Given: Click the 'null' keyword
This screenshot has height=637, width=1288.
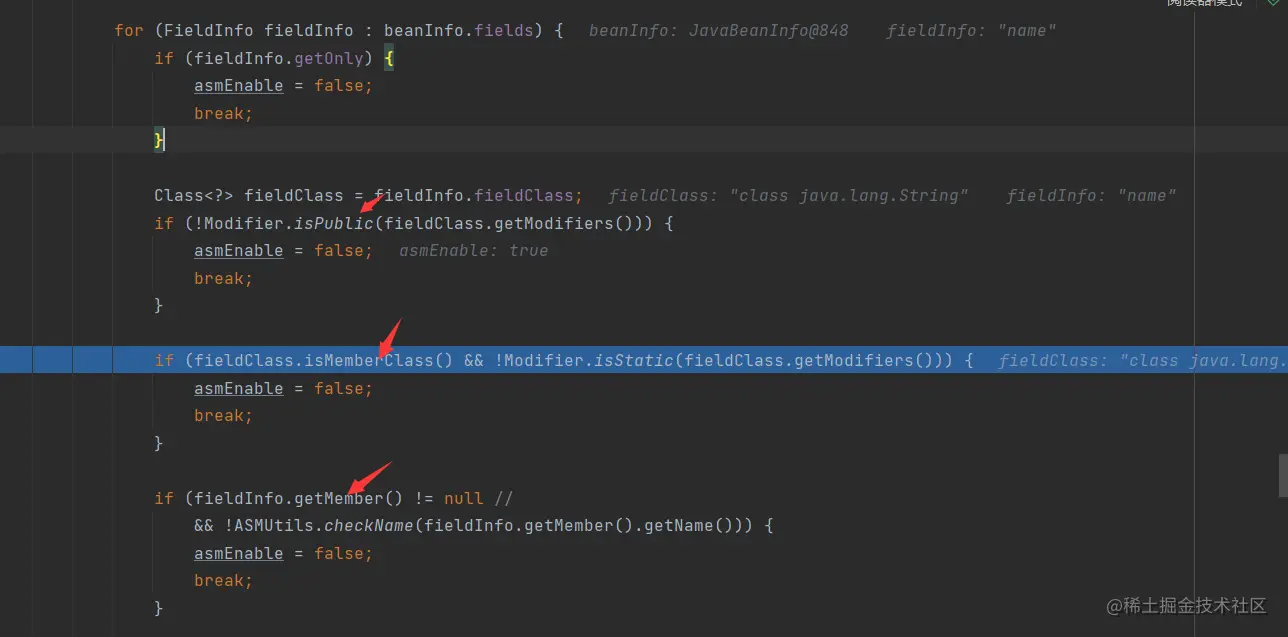Looking at the screenshot, I should click(464, 498).
